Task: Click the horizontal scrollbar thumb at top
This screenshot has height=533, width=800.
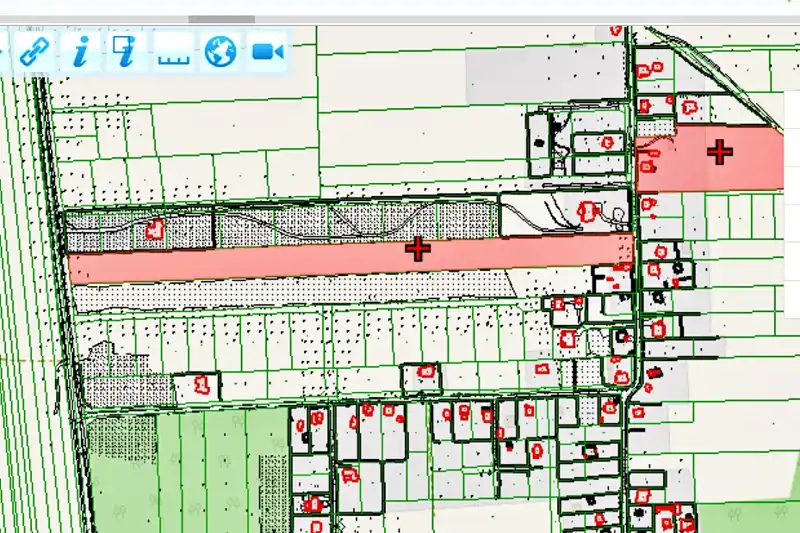Action: 221,19
